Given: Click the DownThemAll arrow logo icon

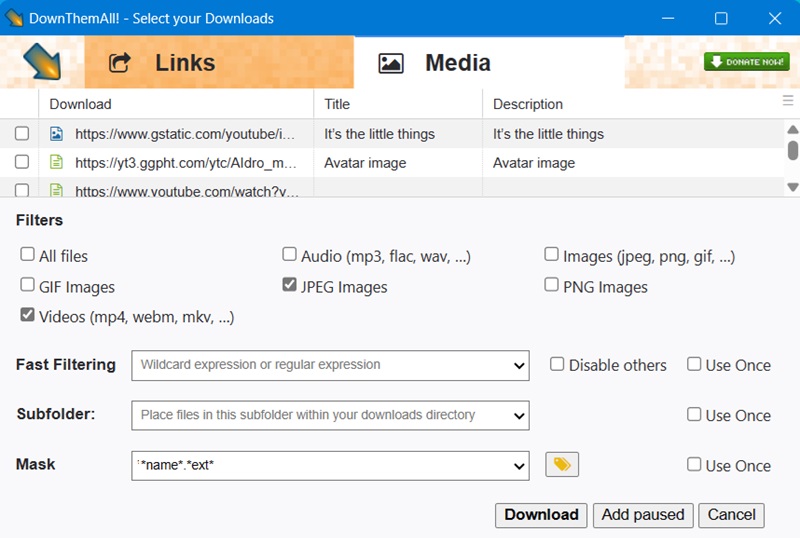Looking at the screenshot, I should 42,62.
